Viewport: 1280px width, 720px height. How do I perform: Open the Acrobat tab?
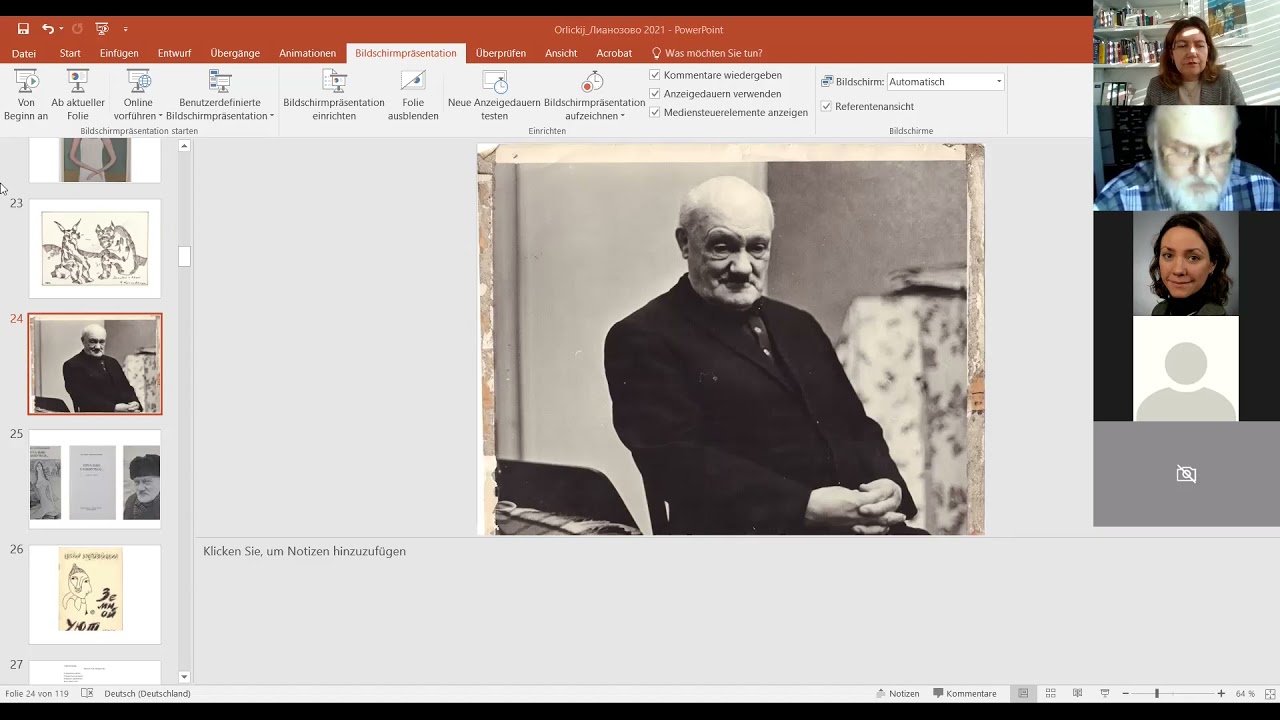[614, 53]
